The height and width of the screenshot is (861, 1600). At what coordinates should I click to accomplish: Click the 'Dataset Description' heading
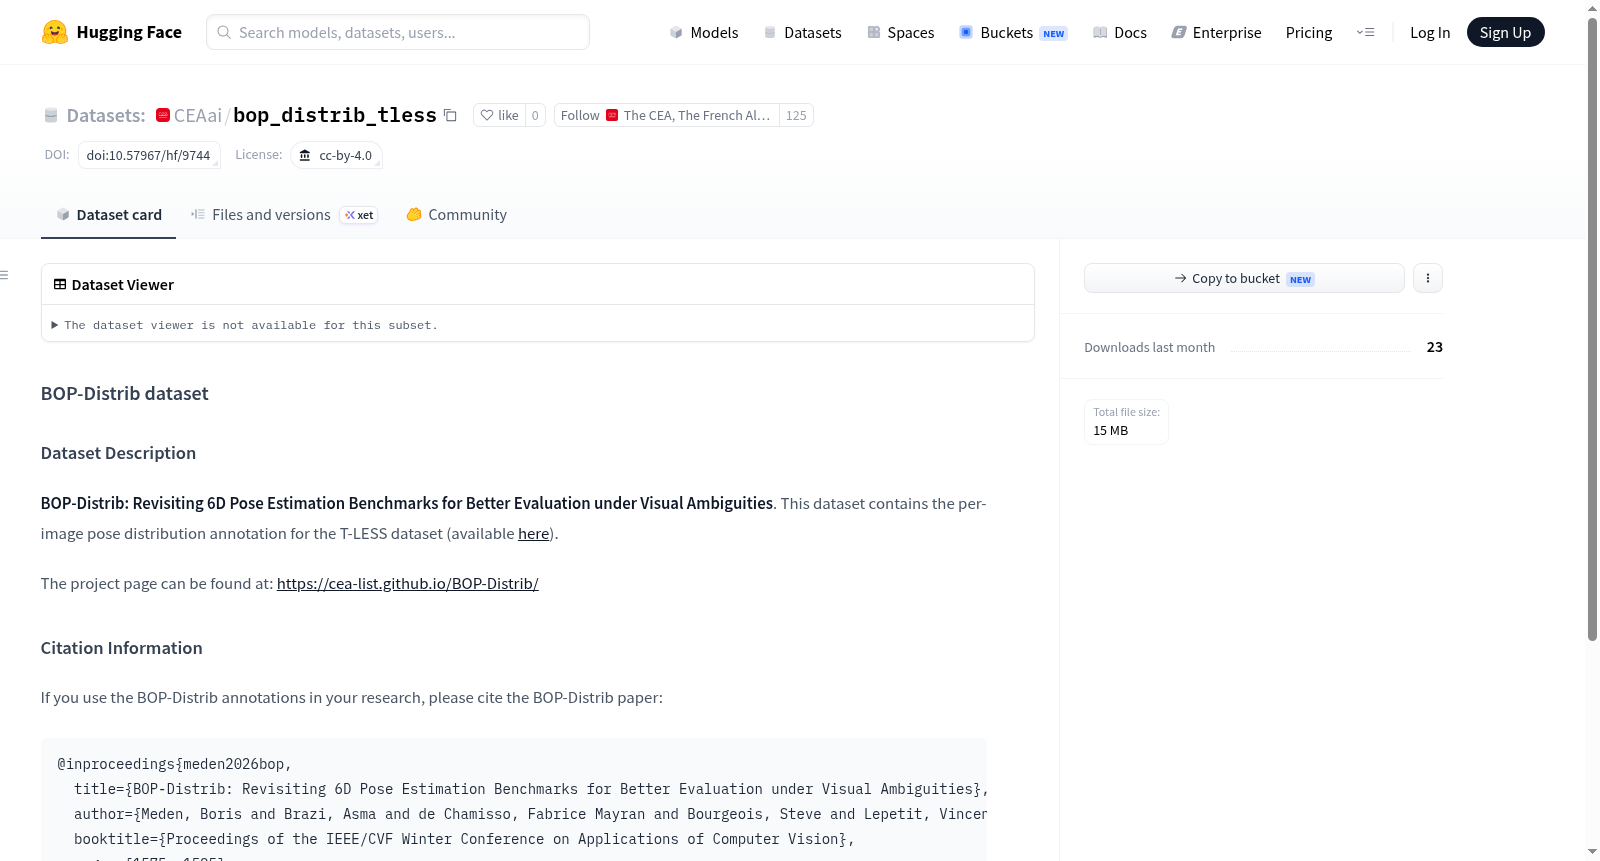(x=118, y=453)
